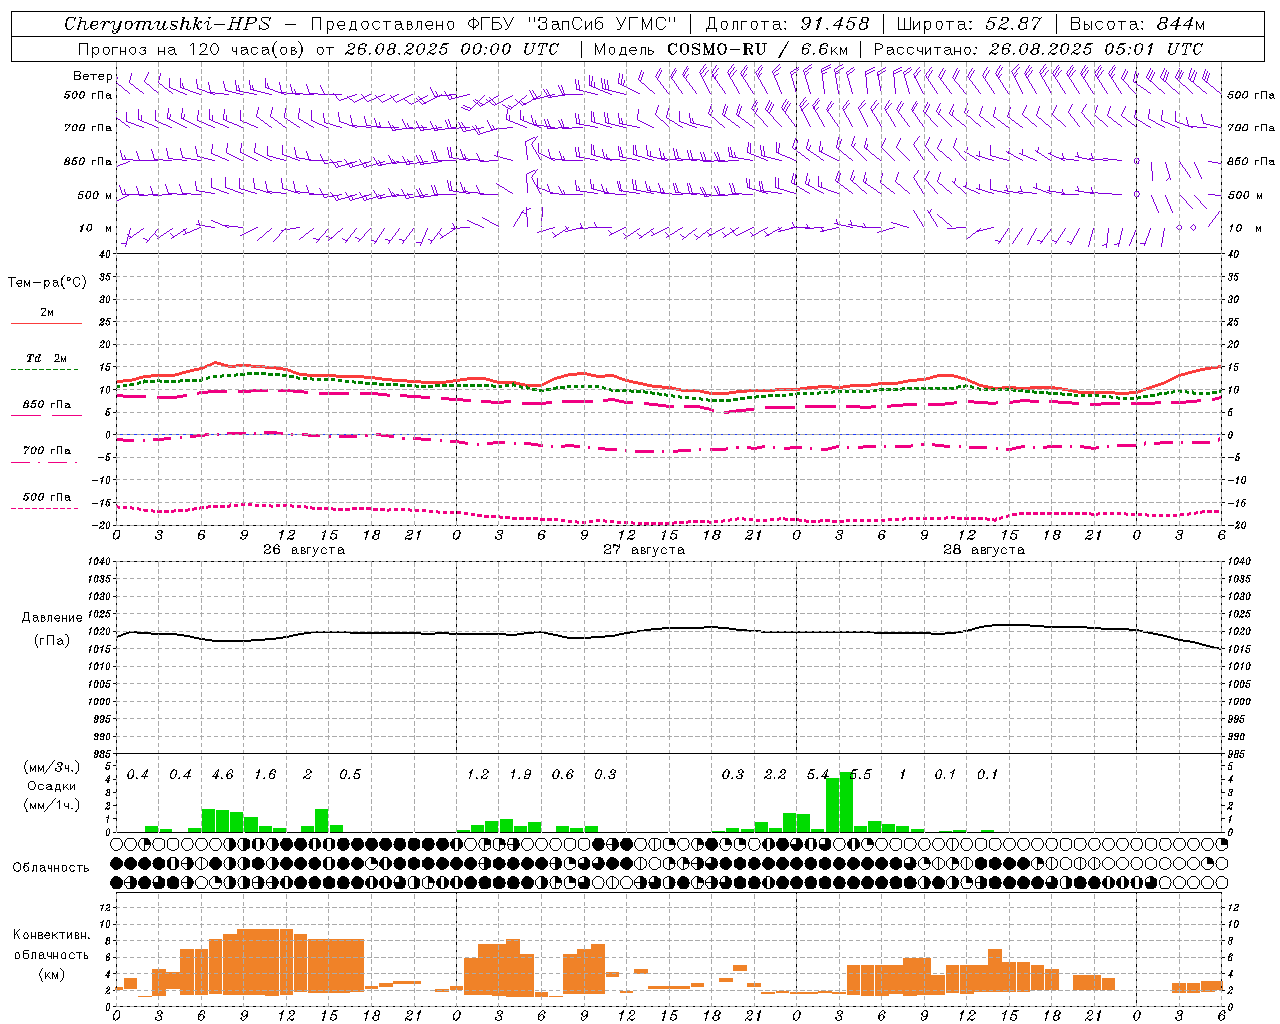Click the "Прогноз на 120 часа(ов)" text
The height and width of the screenshot is (1024, 1280).
click(x=192, y=49)
